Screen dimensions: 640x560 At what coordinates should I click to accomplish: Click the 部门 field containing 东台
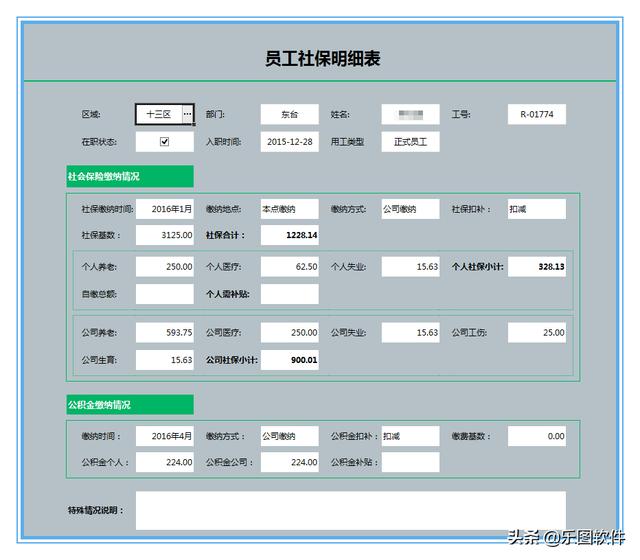[289, 115]
